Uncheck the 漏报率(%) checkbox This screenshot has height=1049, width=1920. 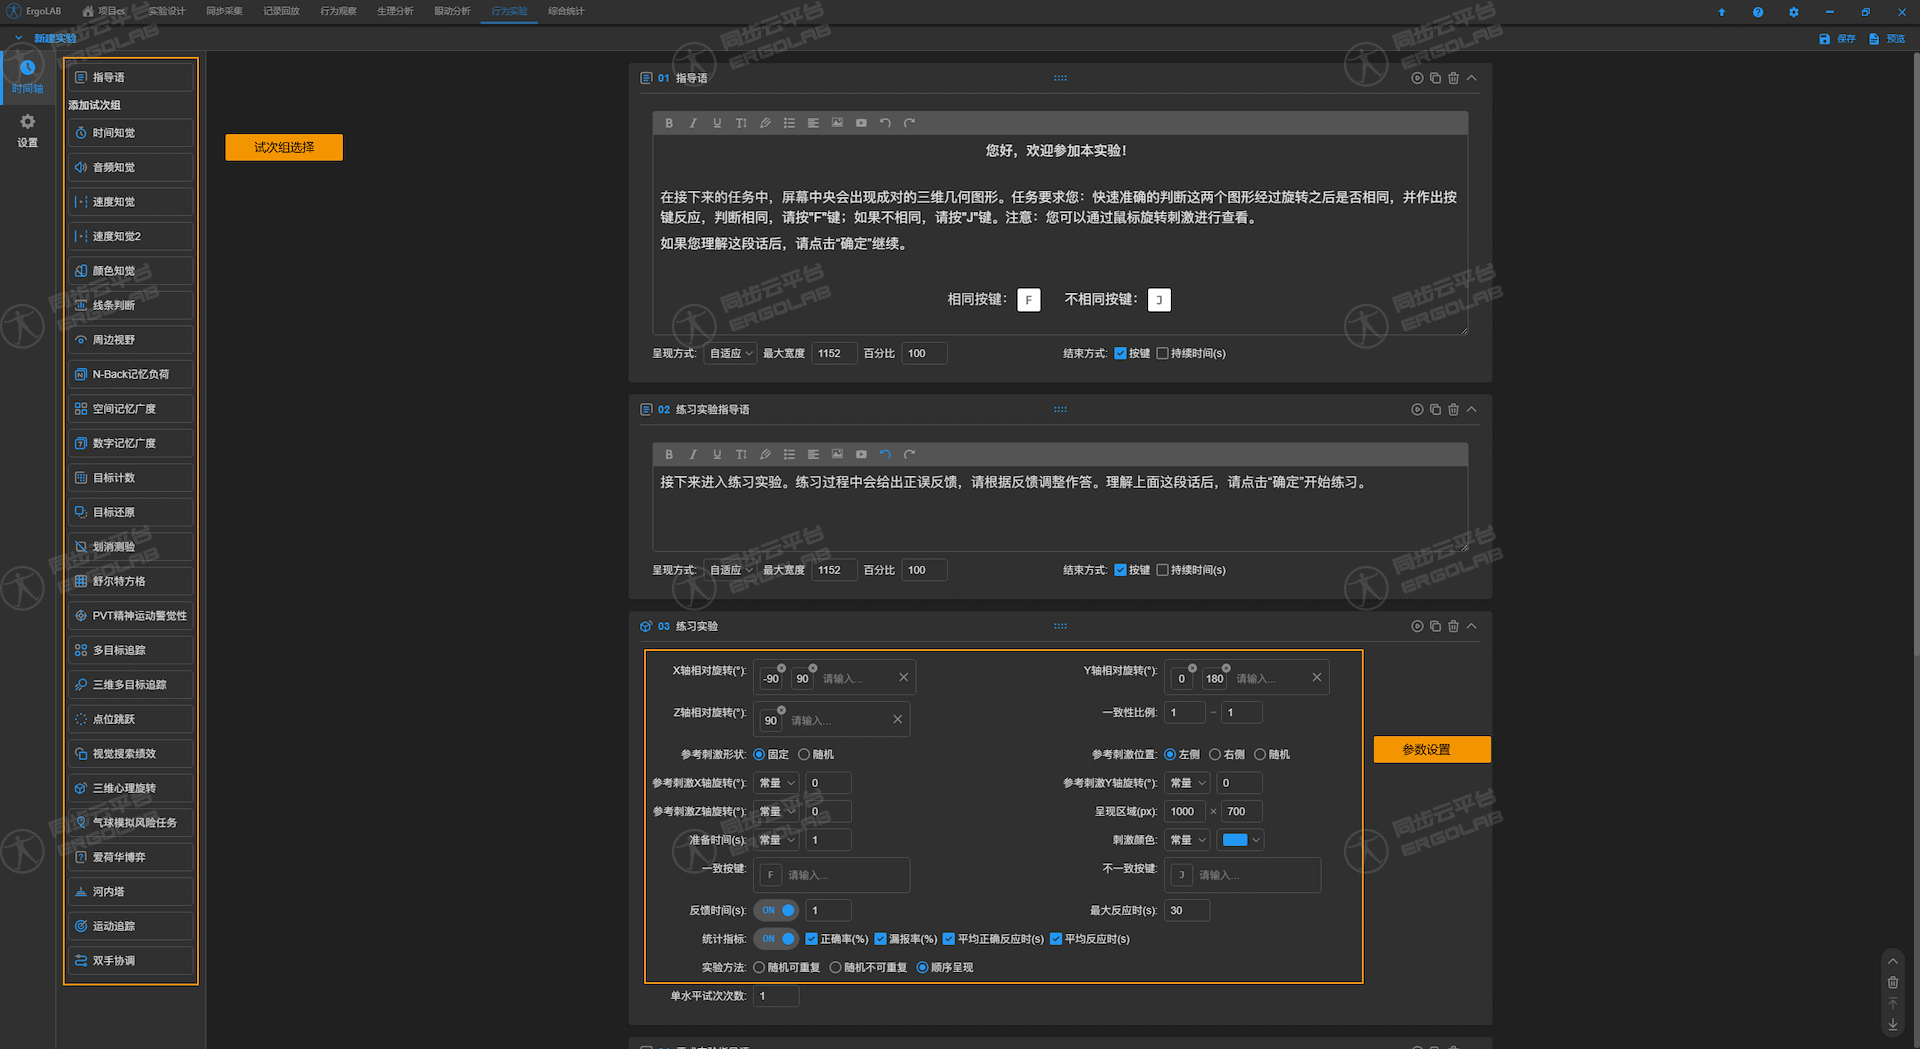click(880, 939)
